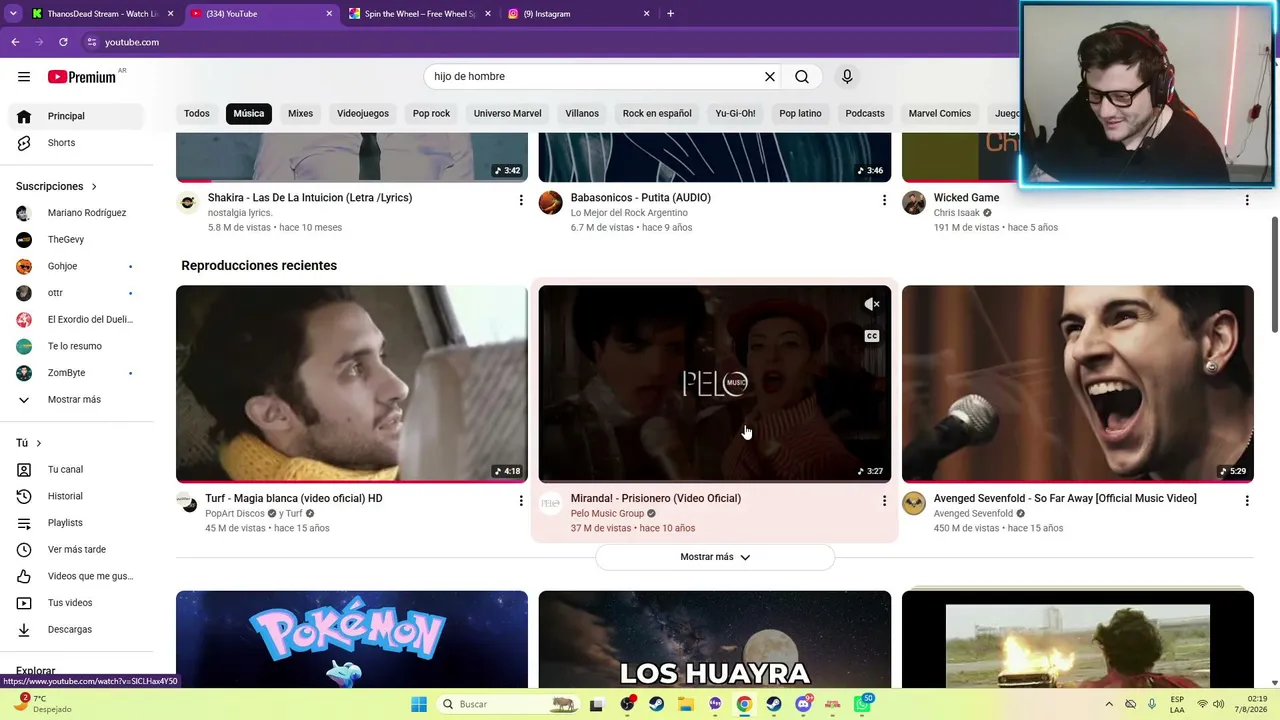Play the Turf Magia blanca thumbnail
The image size is (1280, 720).
pos(352,384)
